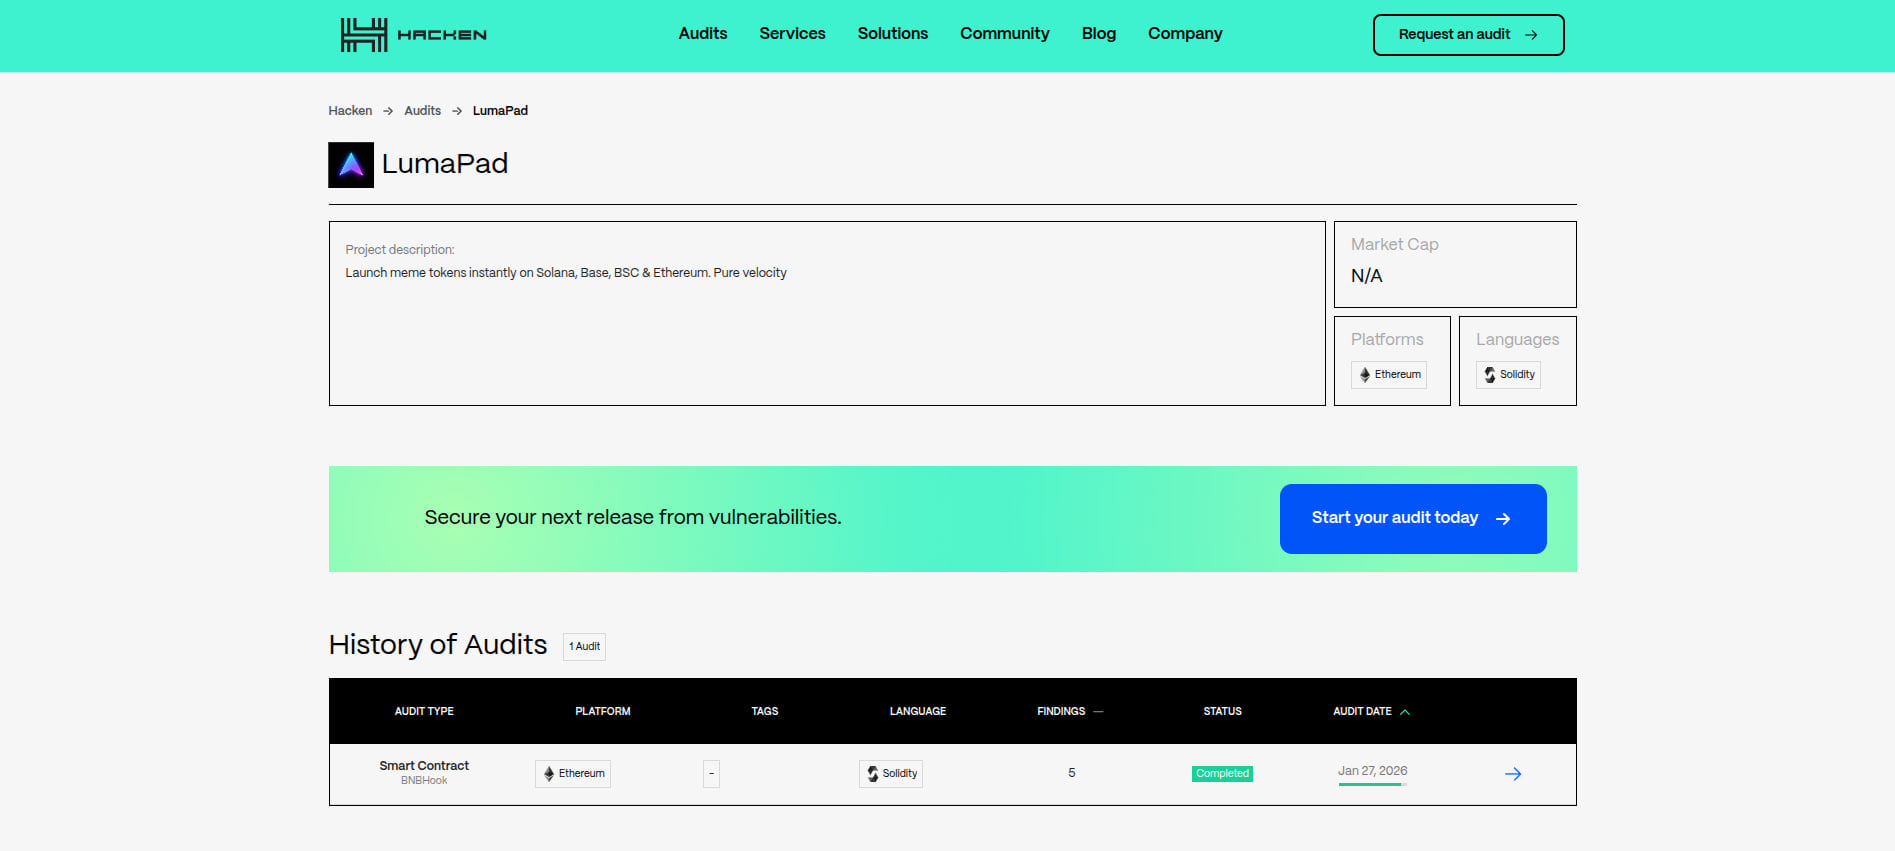Open the Community menu
Image resolution: width=1895 pixels, height=851 pixels.
pos(1005,33)
